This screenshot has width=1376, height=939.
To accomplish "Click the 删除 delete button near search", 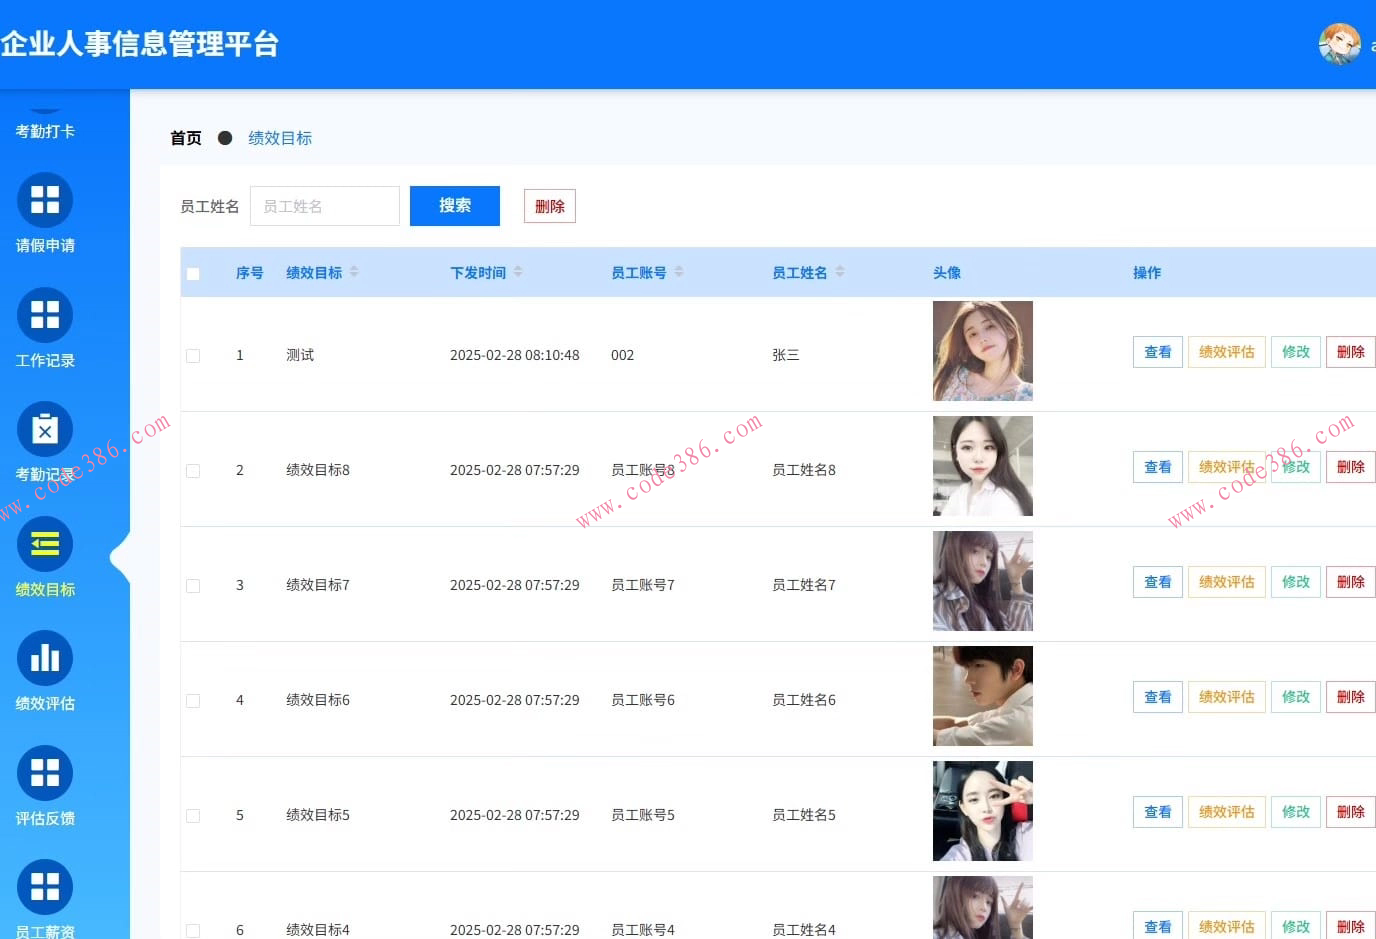I will (549, 205).
